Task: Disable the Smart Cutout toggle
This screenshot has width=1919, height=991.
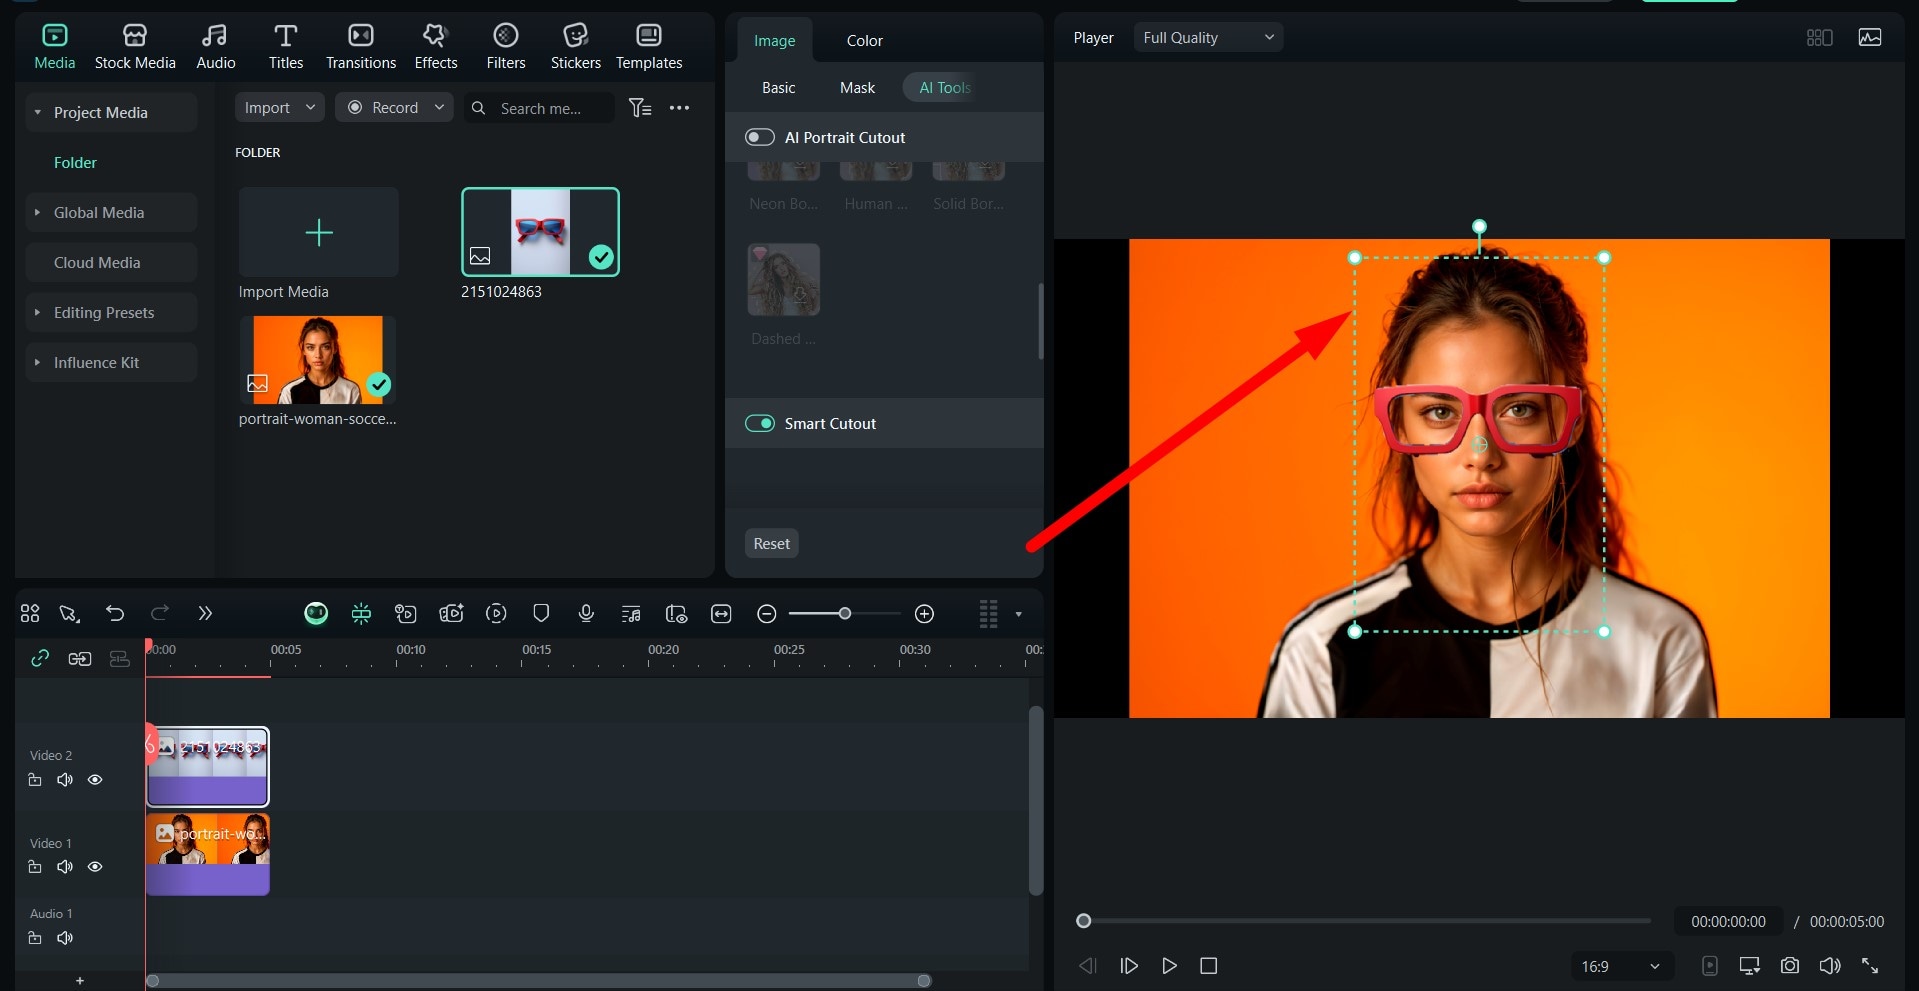Action: (x=760, y=423)
